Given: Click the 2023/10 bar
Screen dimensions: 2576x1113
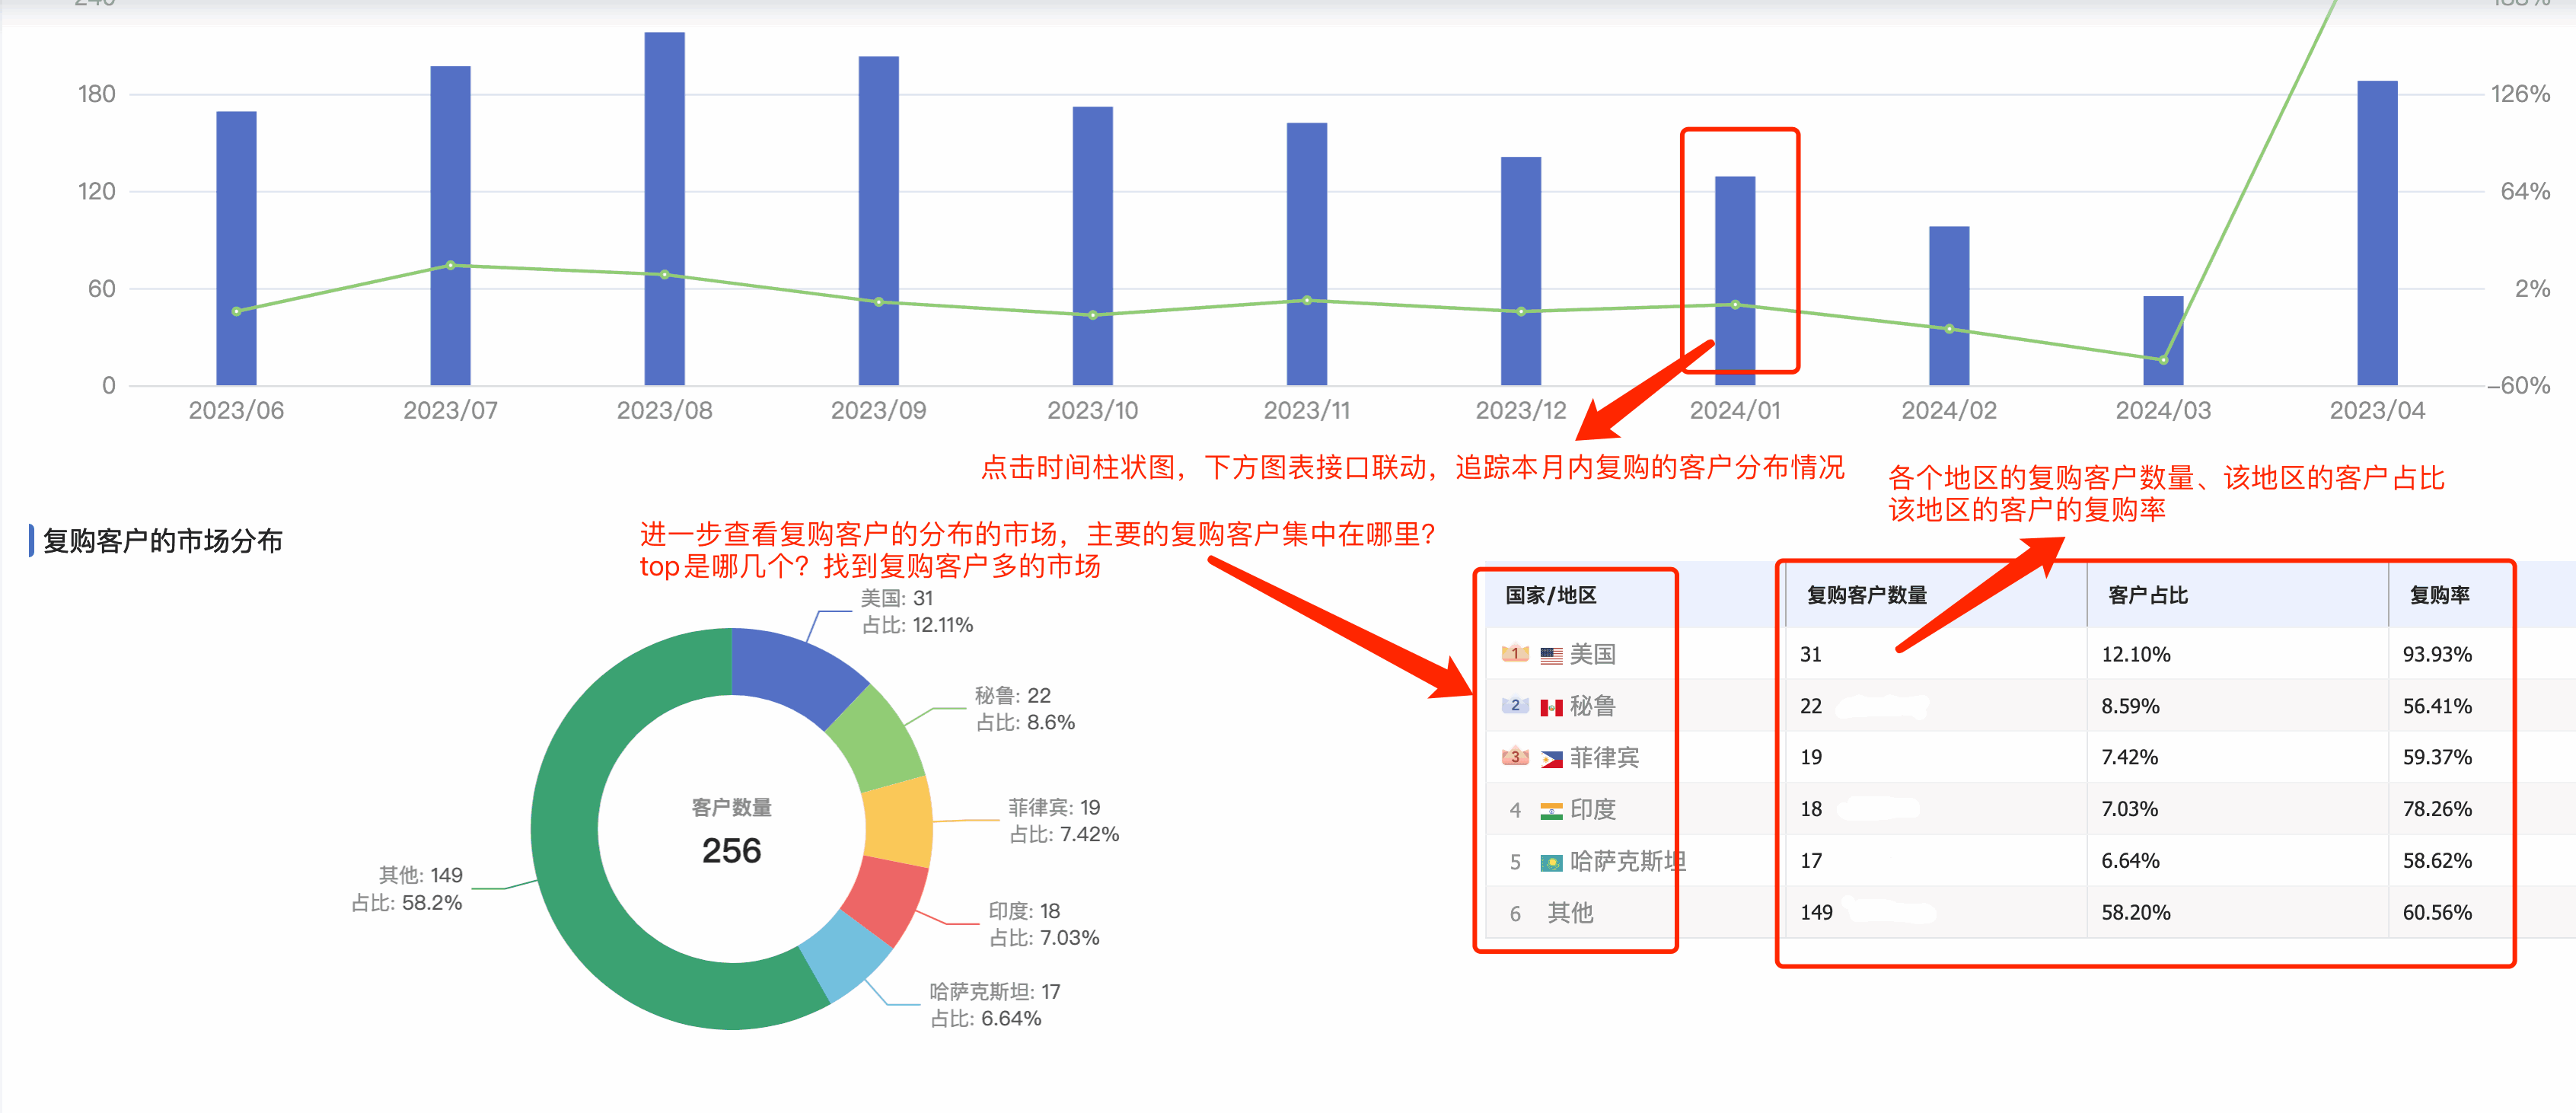Looking at the screenshot, I should [1092, 246].
